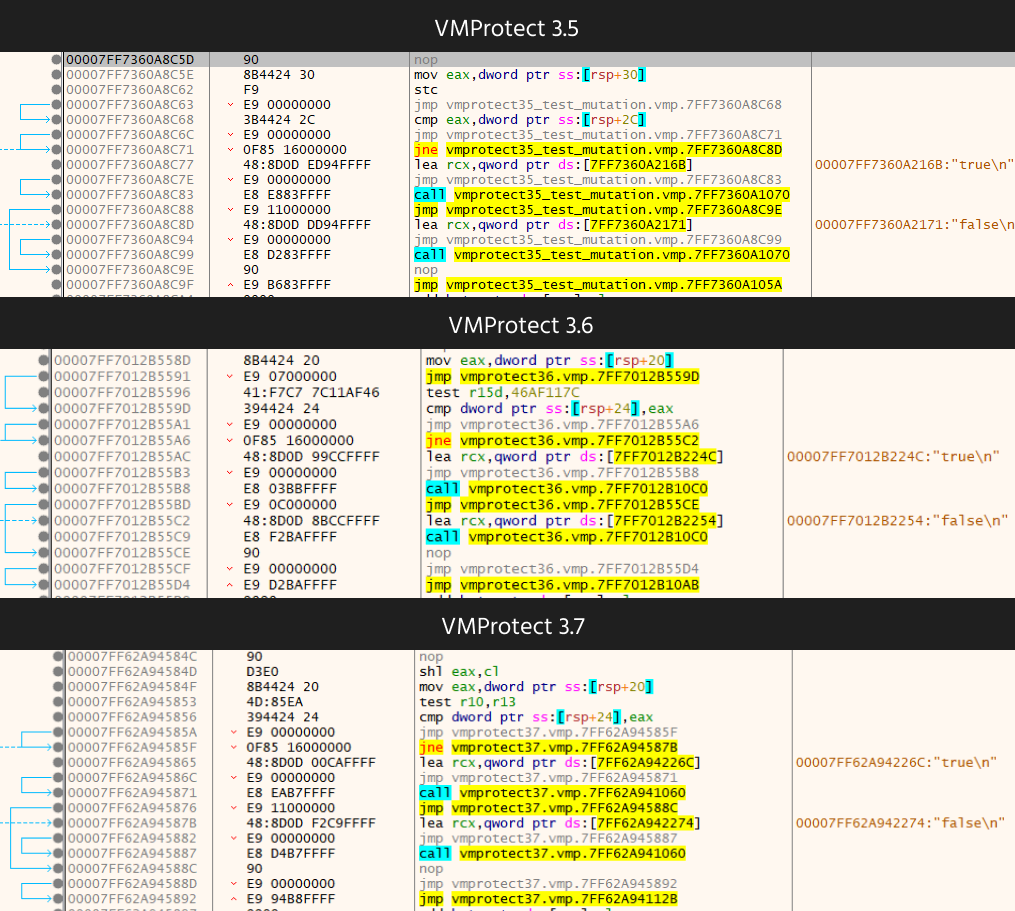Viewport: 1015px width, 911px height.
Task: Click jump-direction chevron on row 00007FF62A945892
Action: (x=234, y=899)
